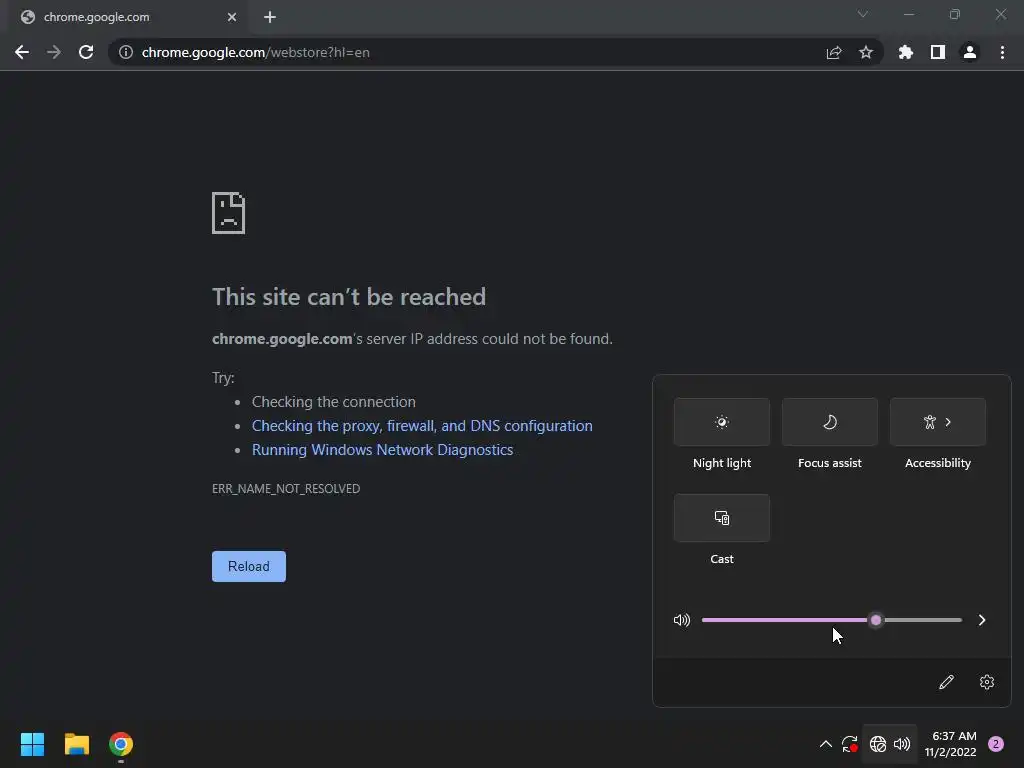Open sound output options arrow
Viewport: 1024px width, 768px height.
coord(982,620)
